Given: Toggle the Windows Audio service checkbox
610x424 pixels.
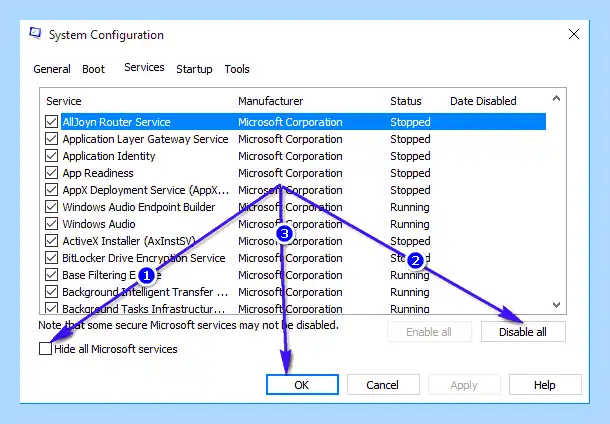Looking at the screenshot, I should 51,224.
